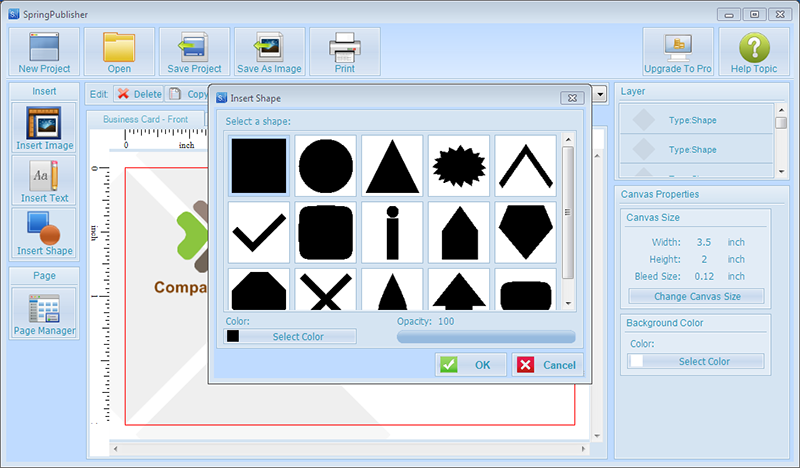This screenshot has height=468, width=800.
Task: Open a project with the Open folder icon
Action: point(119,51)
